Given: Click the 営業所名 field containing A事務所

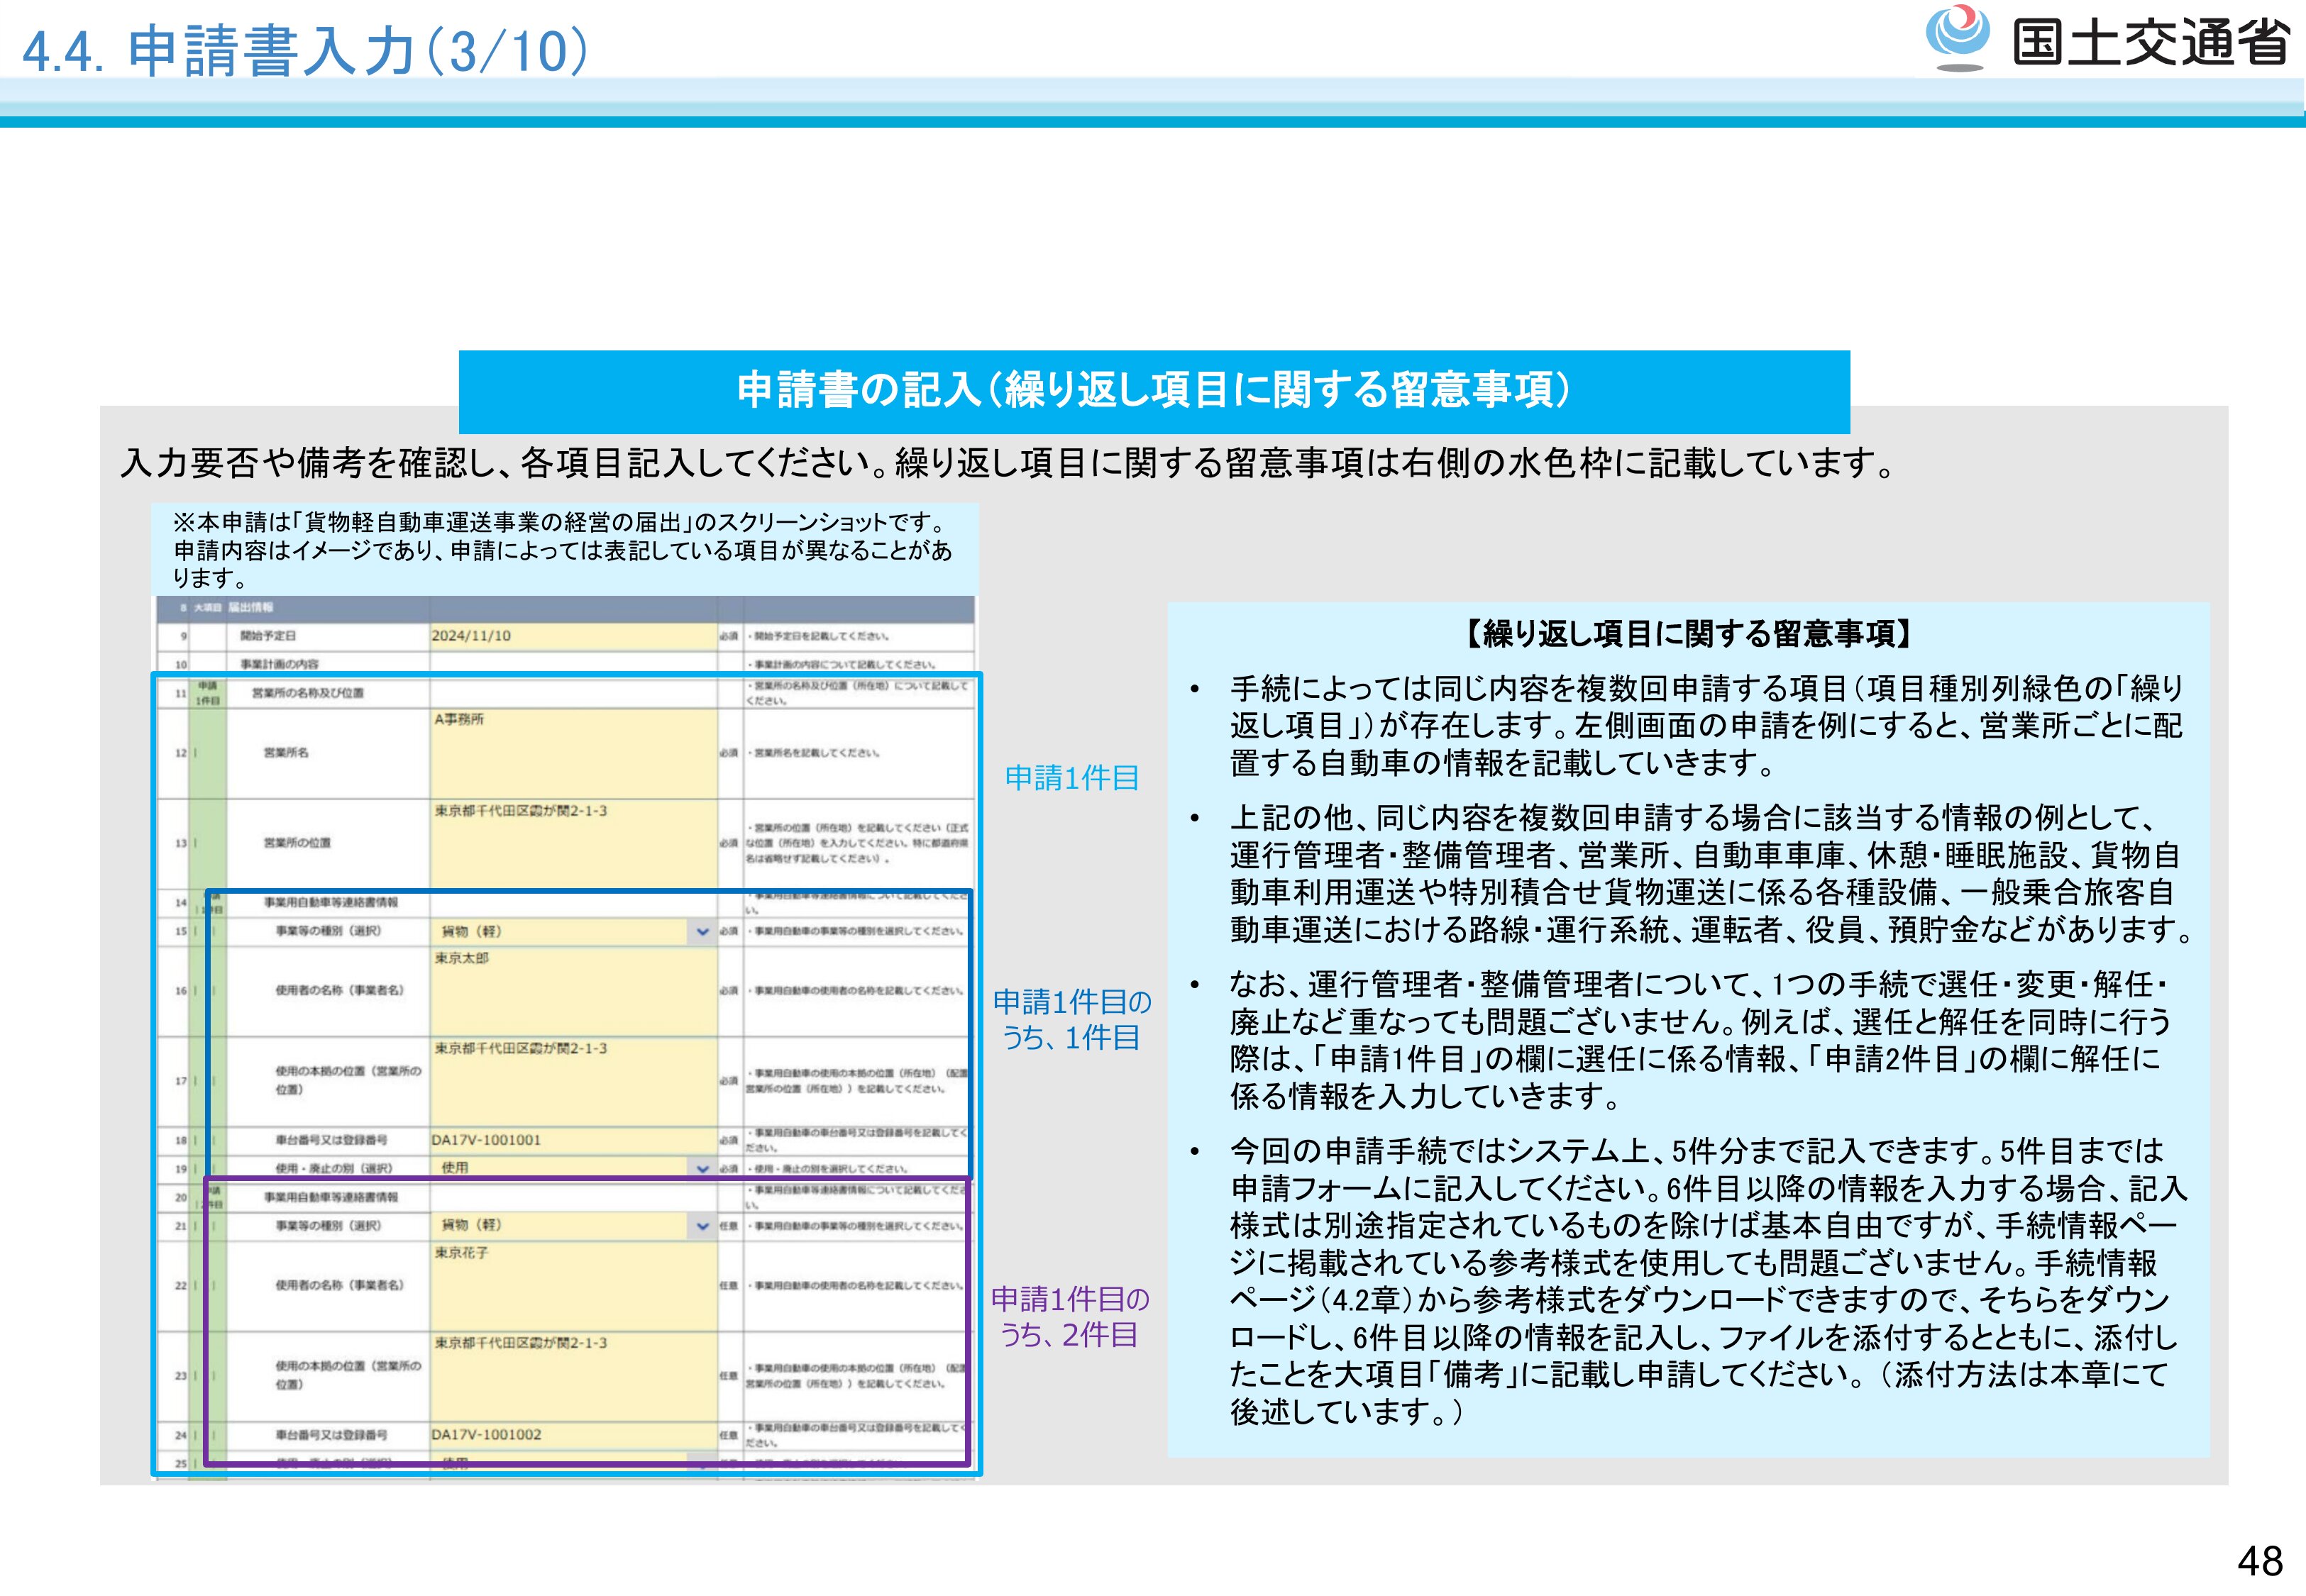Looking at the screenshot, I should (x=573, y=753).
